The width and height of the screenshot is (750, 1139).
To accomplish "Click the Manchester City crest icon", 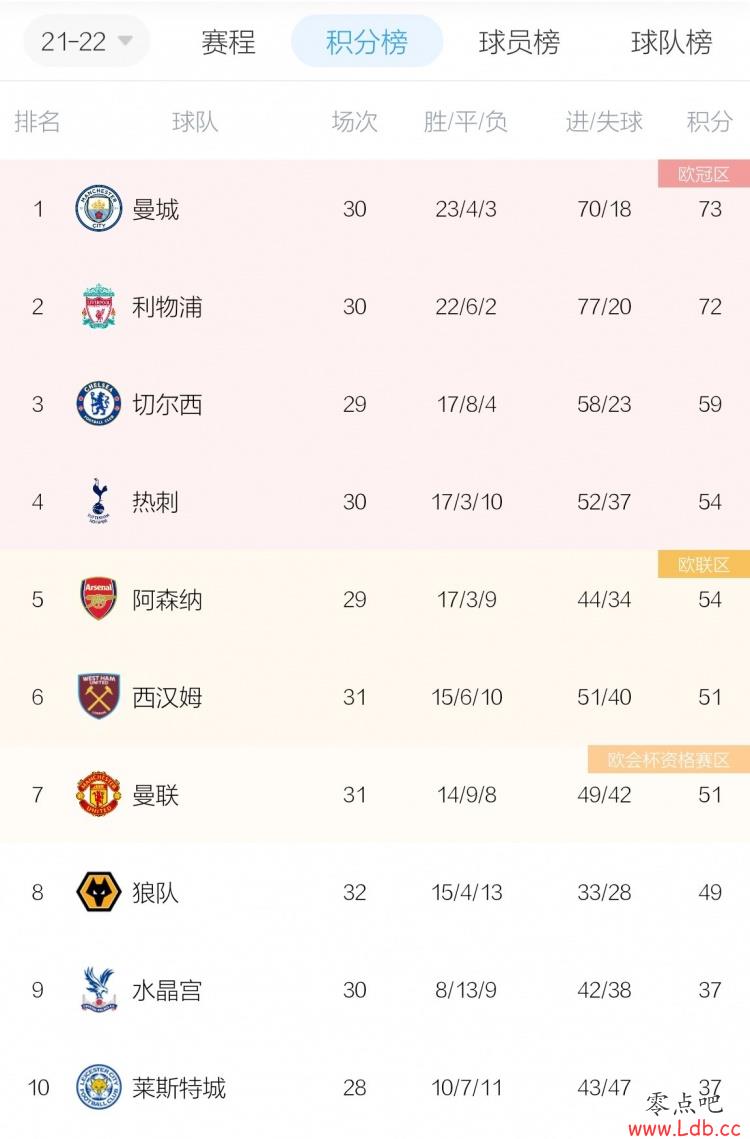I will (x=99, y=208).
